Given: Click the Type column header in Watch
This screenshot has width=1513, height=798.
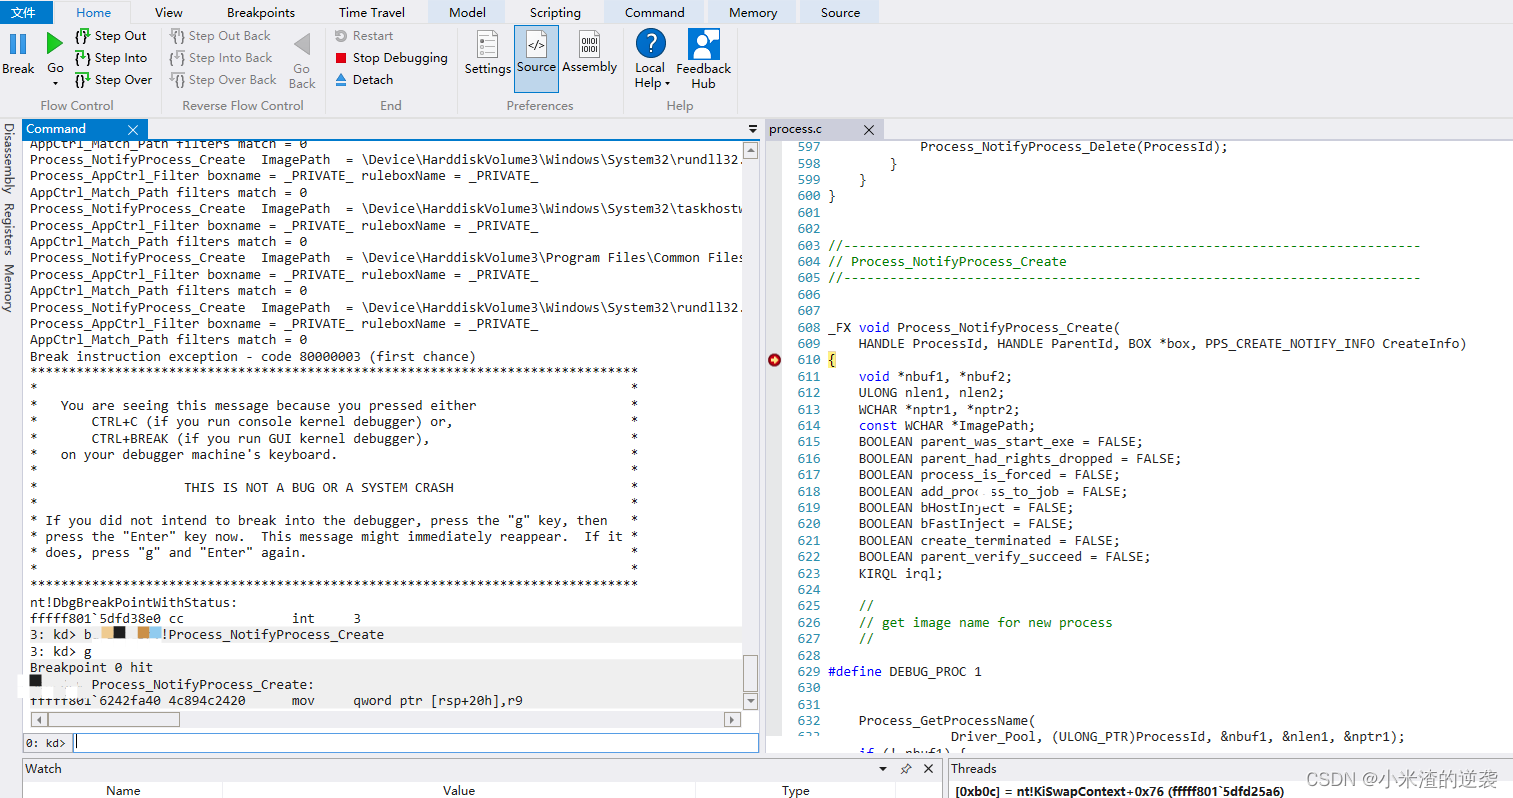Looking at the screenshot, I should click(796, 790).
